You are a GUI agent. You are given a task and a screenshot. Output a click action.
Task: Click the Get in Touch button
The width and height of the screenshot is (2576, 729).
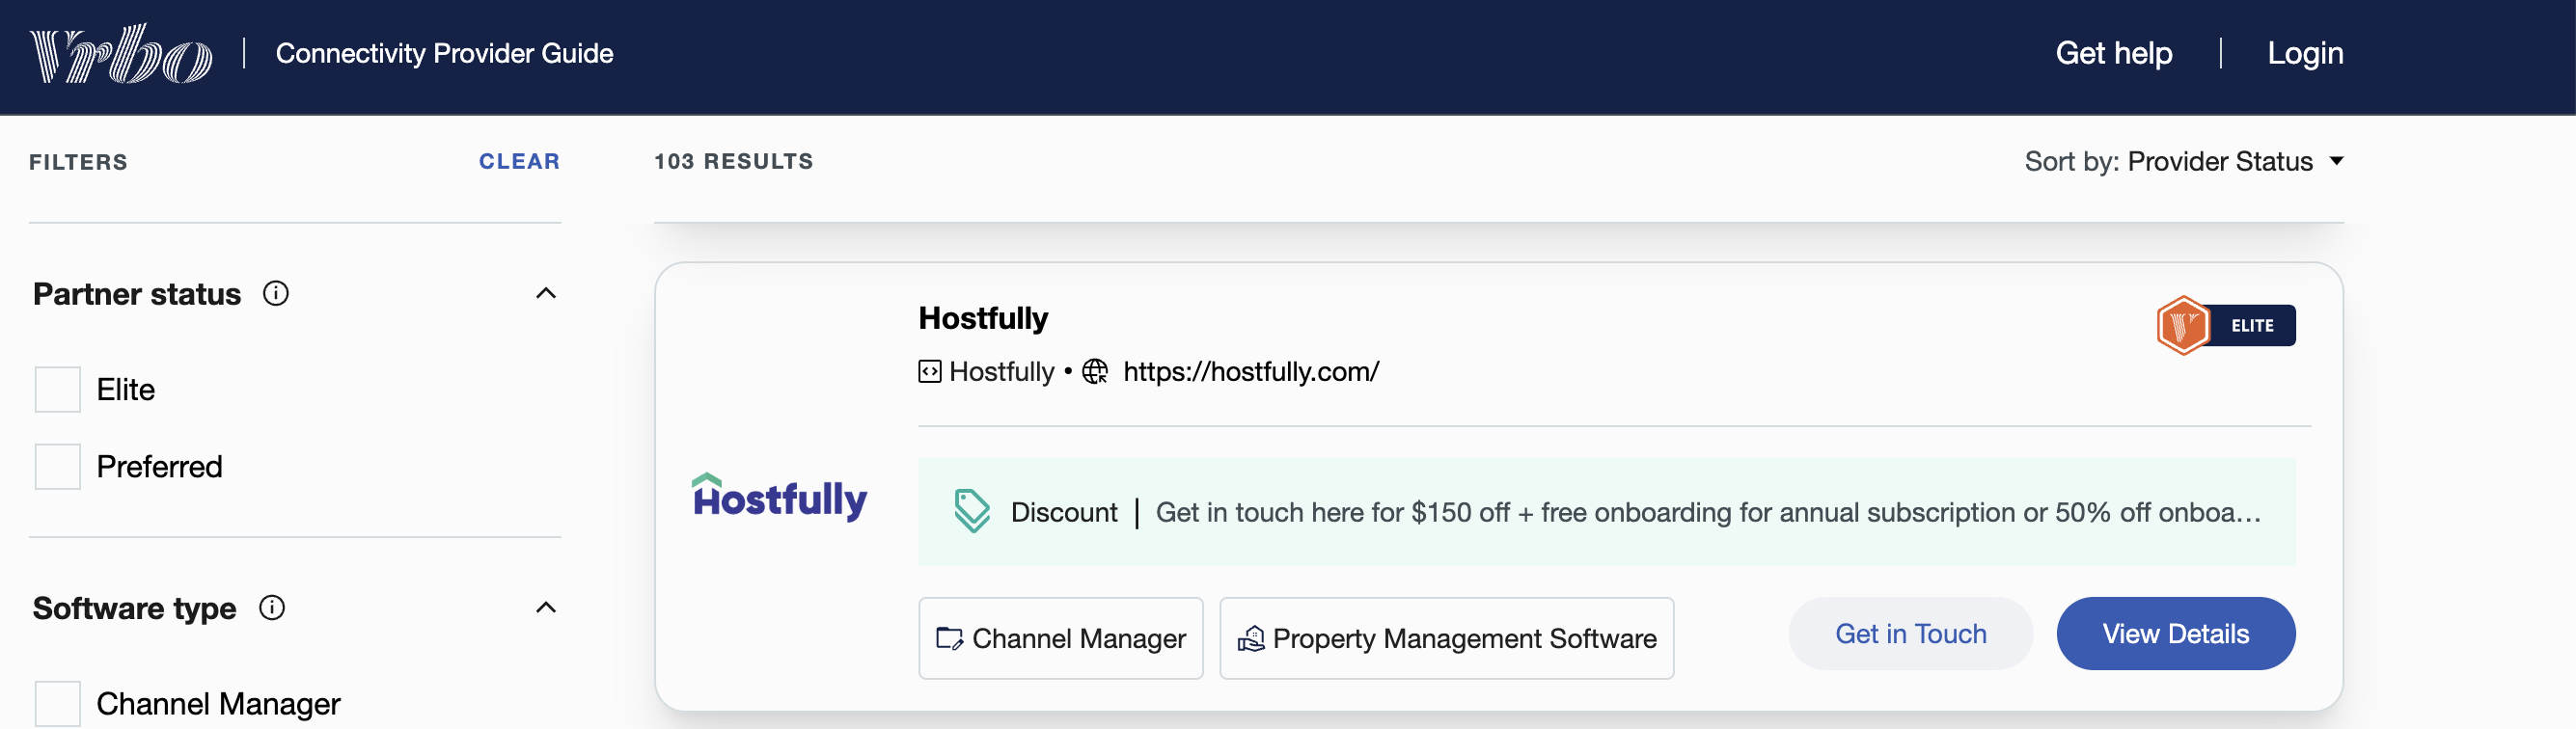coord(1910,633)
